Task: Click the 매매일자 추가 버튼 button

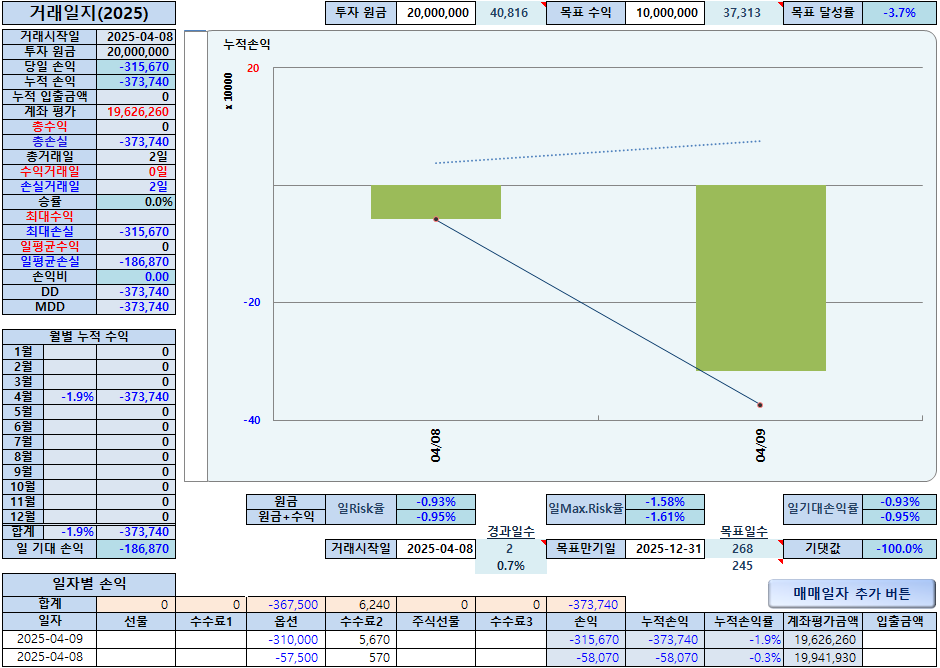Action: 851,594
